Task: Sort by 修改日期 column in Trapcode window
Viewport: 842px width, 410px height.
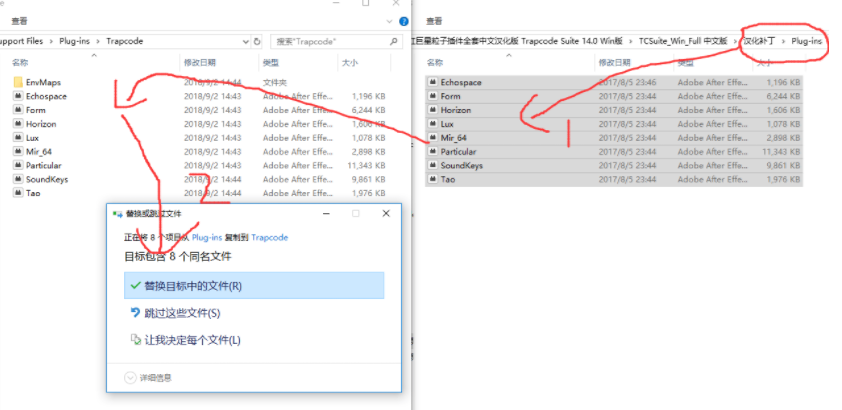Action: click(x=200, y=63)
